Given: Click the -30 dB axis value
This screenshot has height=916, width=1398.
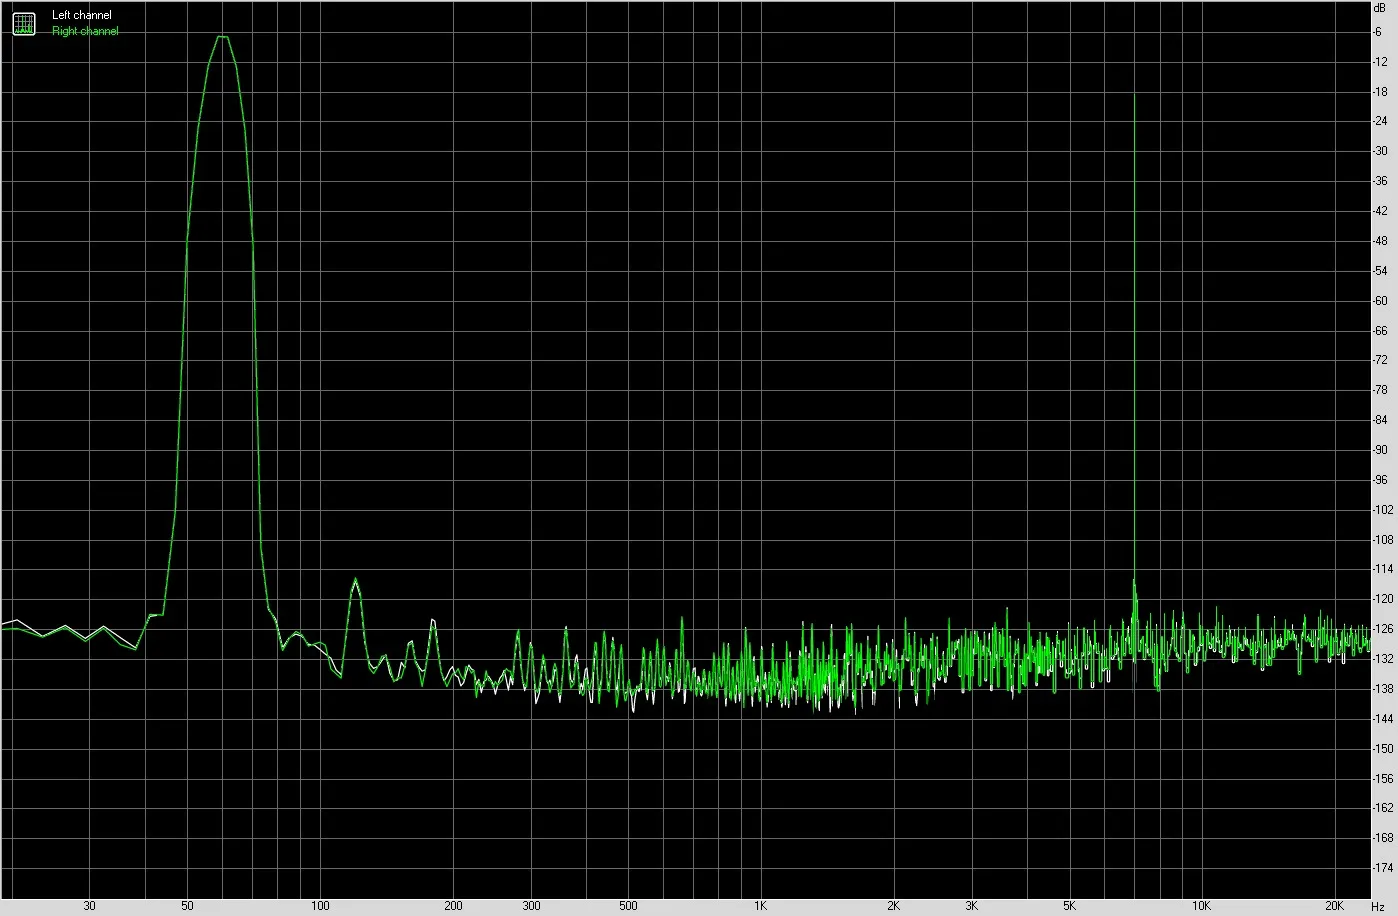Looking at the screenshot, I should 1380,152.
